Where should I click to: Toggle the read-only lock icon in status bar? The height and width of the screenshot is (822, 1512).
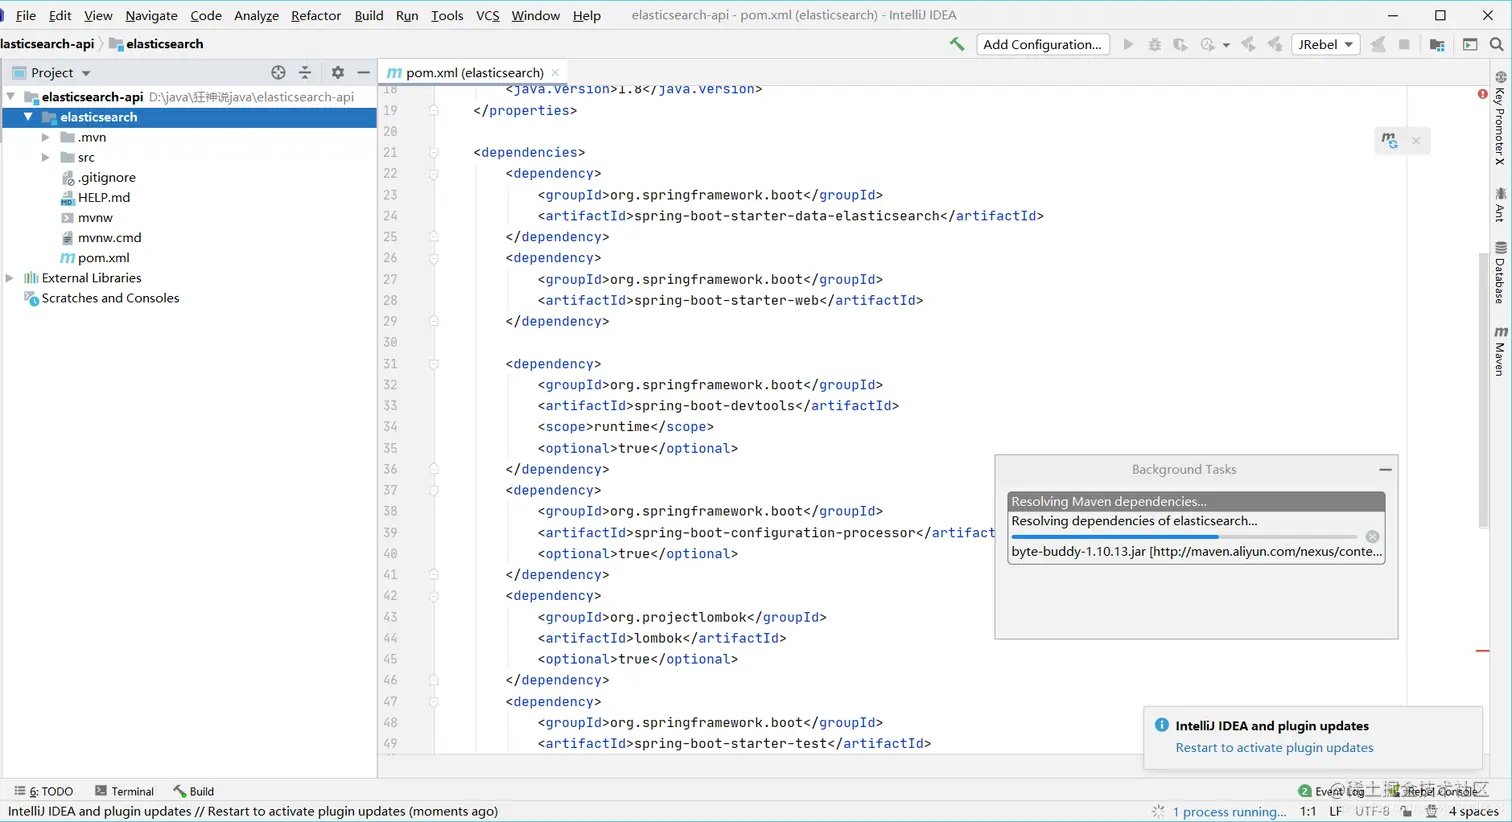1406,811
